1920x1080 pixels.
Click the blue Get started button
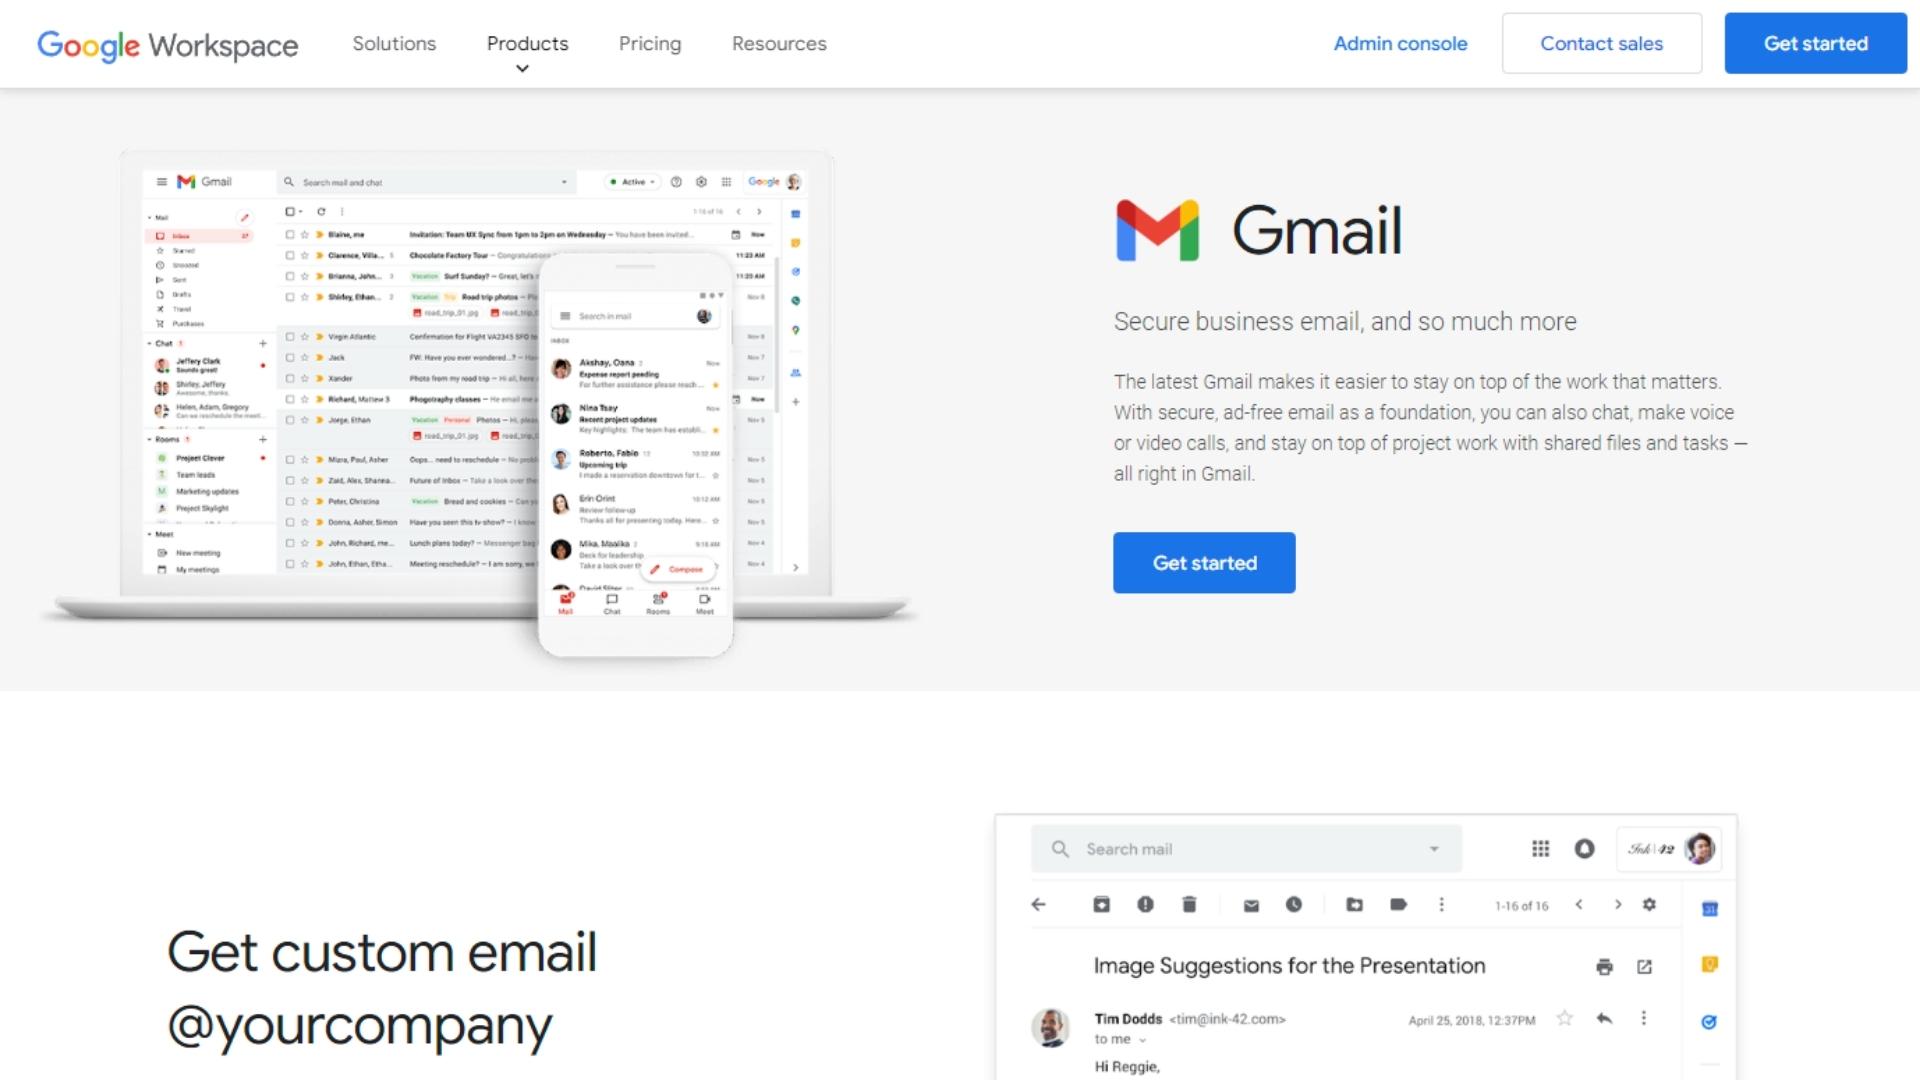(1204, 563)
